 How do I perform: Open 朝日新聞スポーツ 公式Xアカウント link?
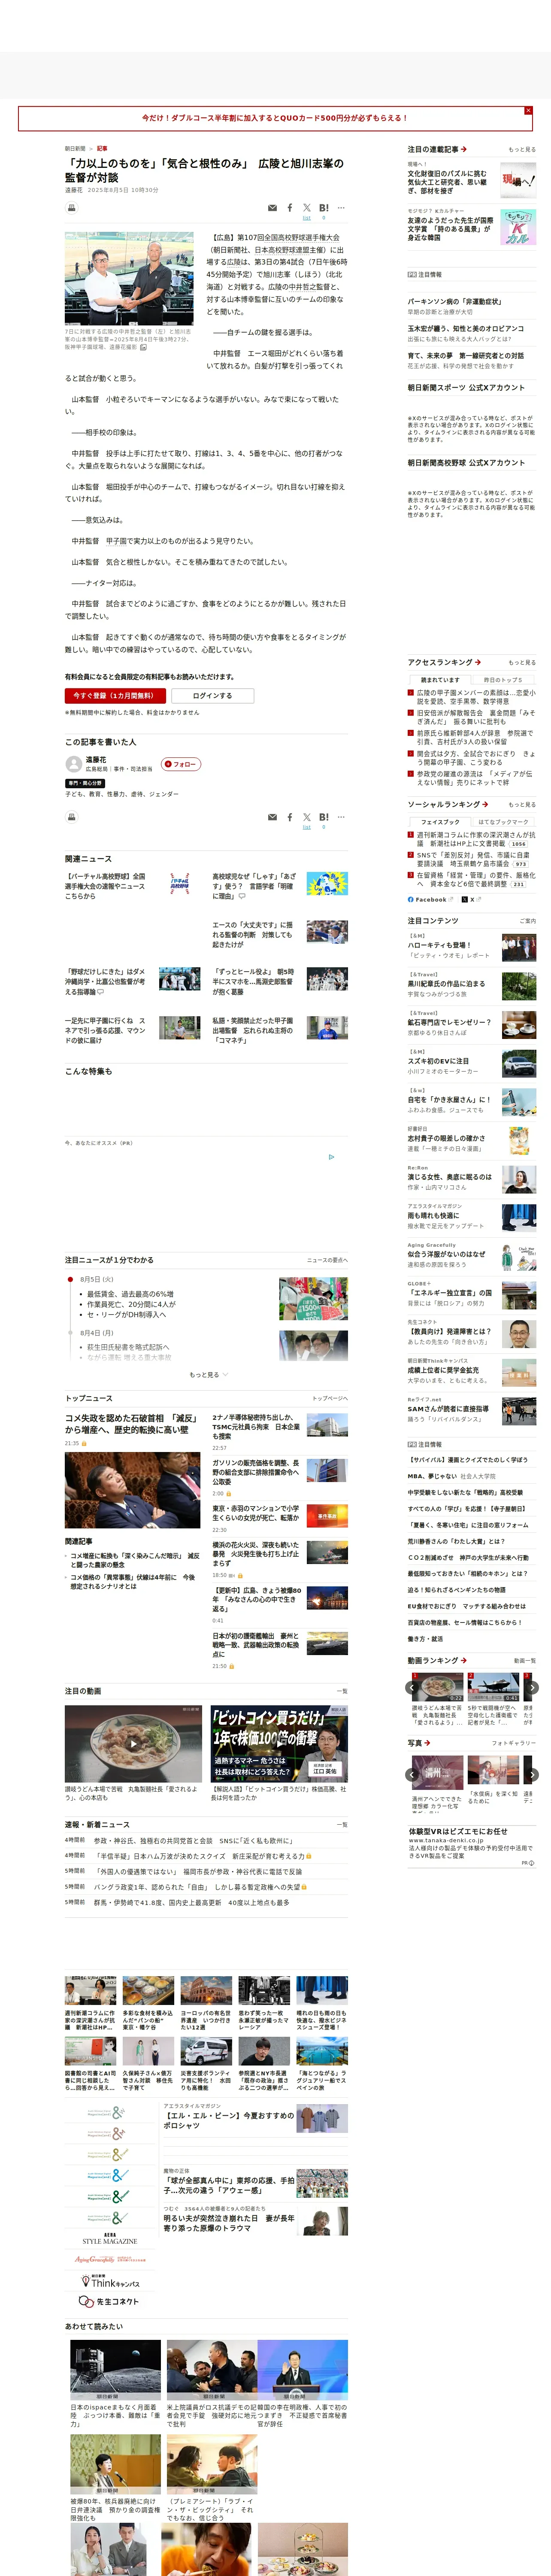(x=466, y=388)
